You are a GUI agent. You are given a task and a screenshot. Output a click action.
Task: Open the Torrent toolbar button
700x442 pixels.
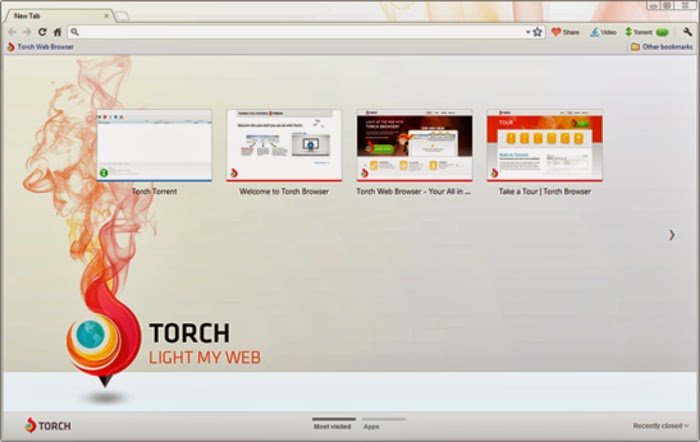(x=647, y=32)
